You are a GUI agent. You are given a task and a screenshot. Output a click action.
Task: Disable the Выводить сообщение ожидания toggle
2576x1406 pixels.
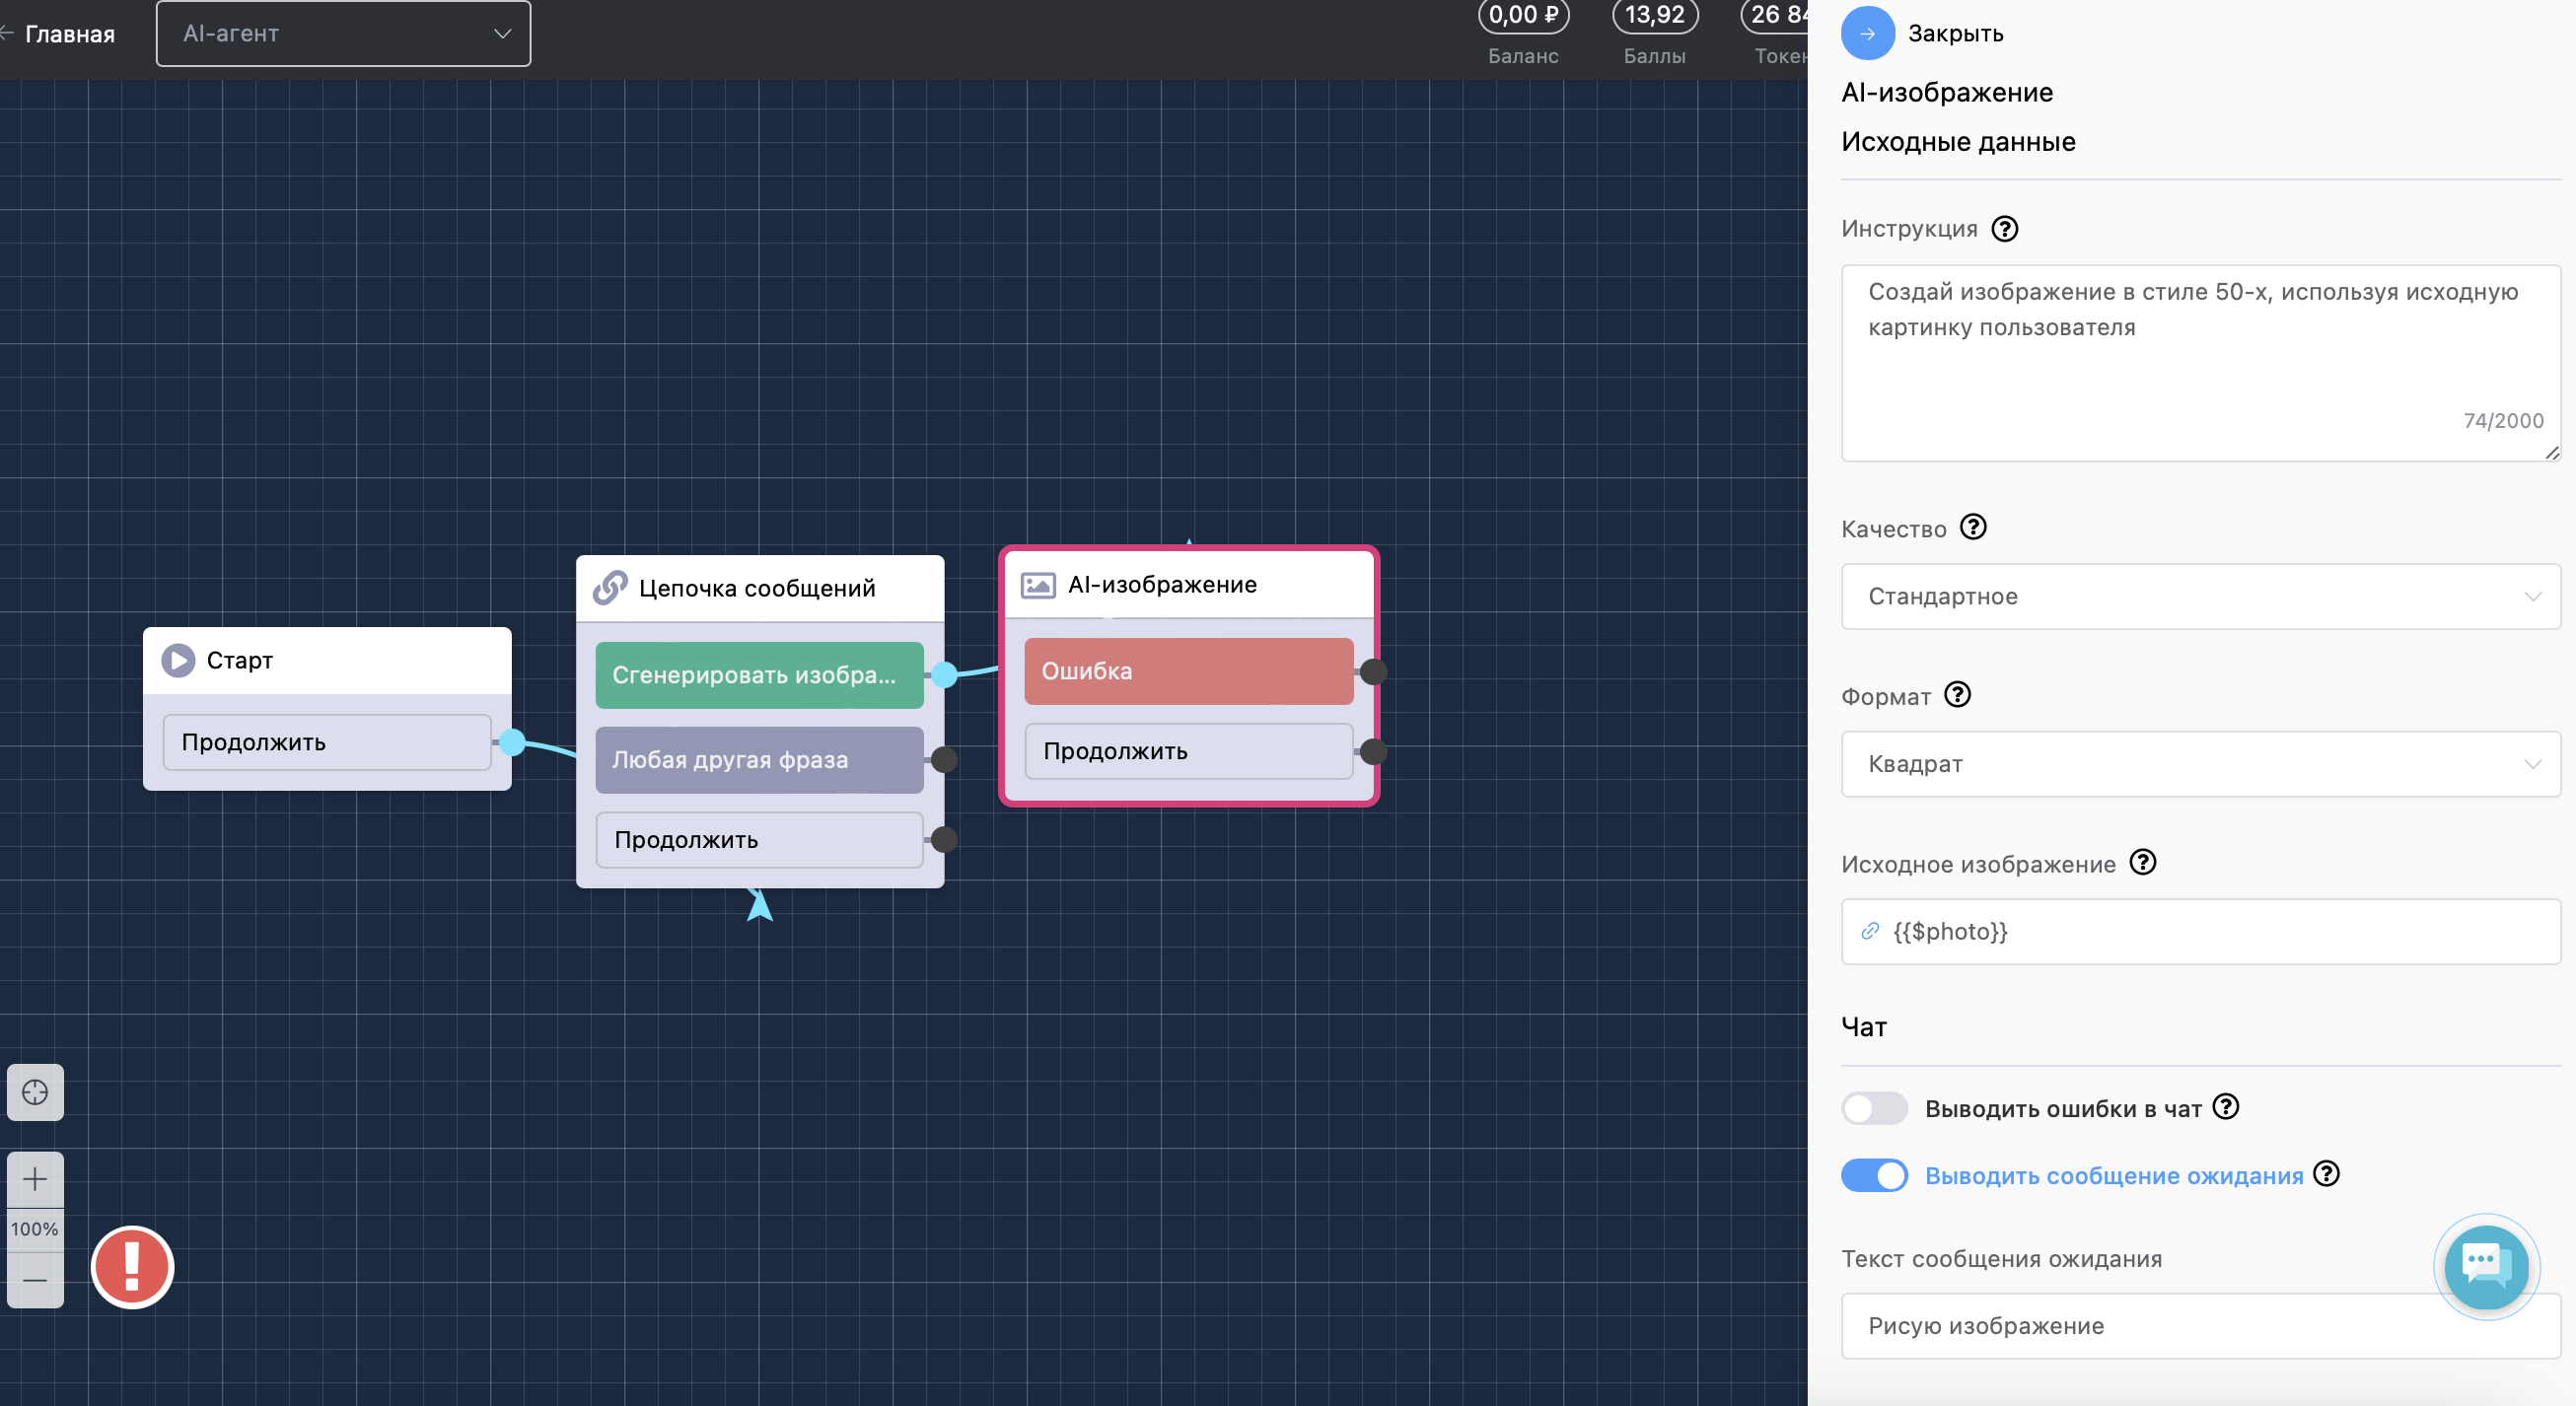(1874, 1175)
